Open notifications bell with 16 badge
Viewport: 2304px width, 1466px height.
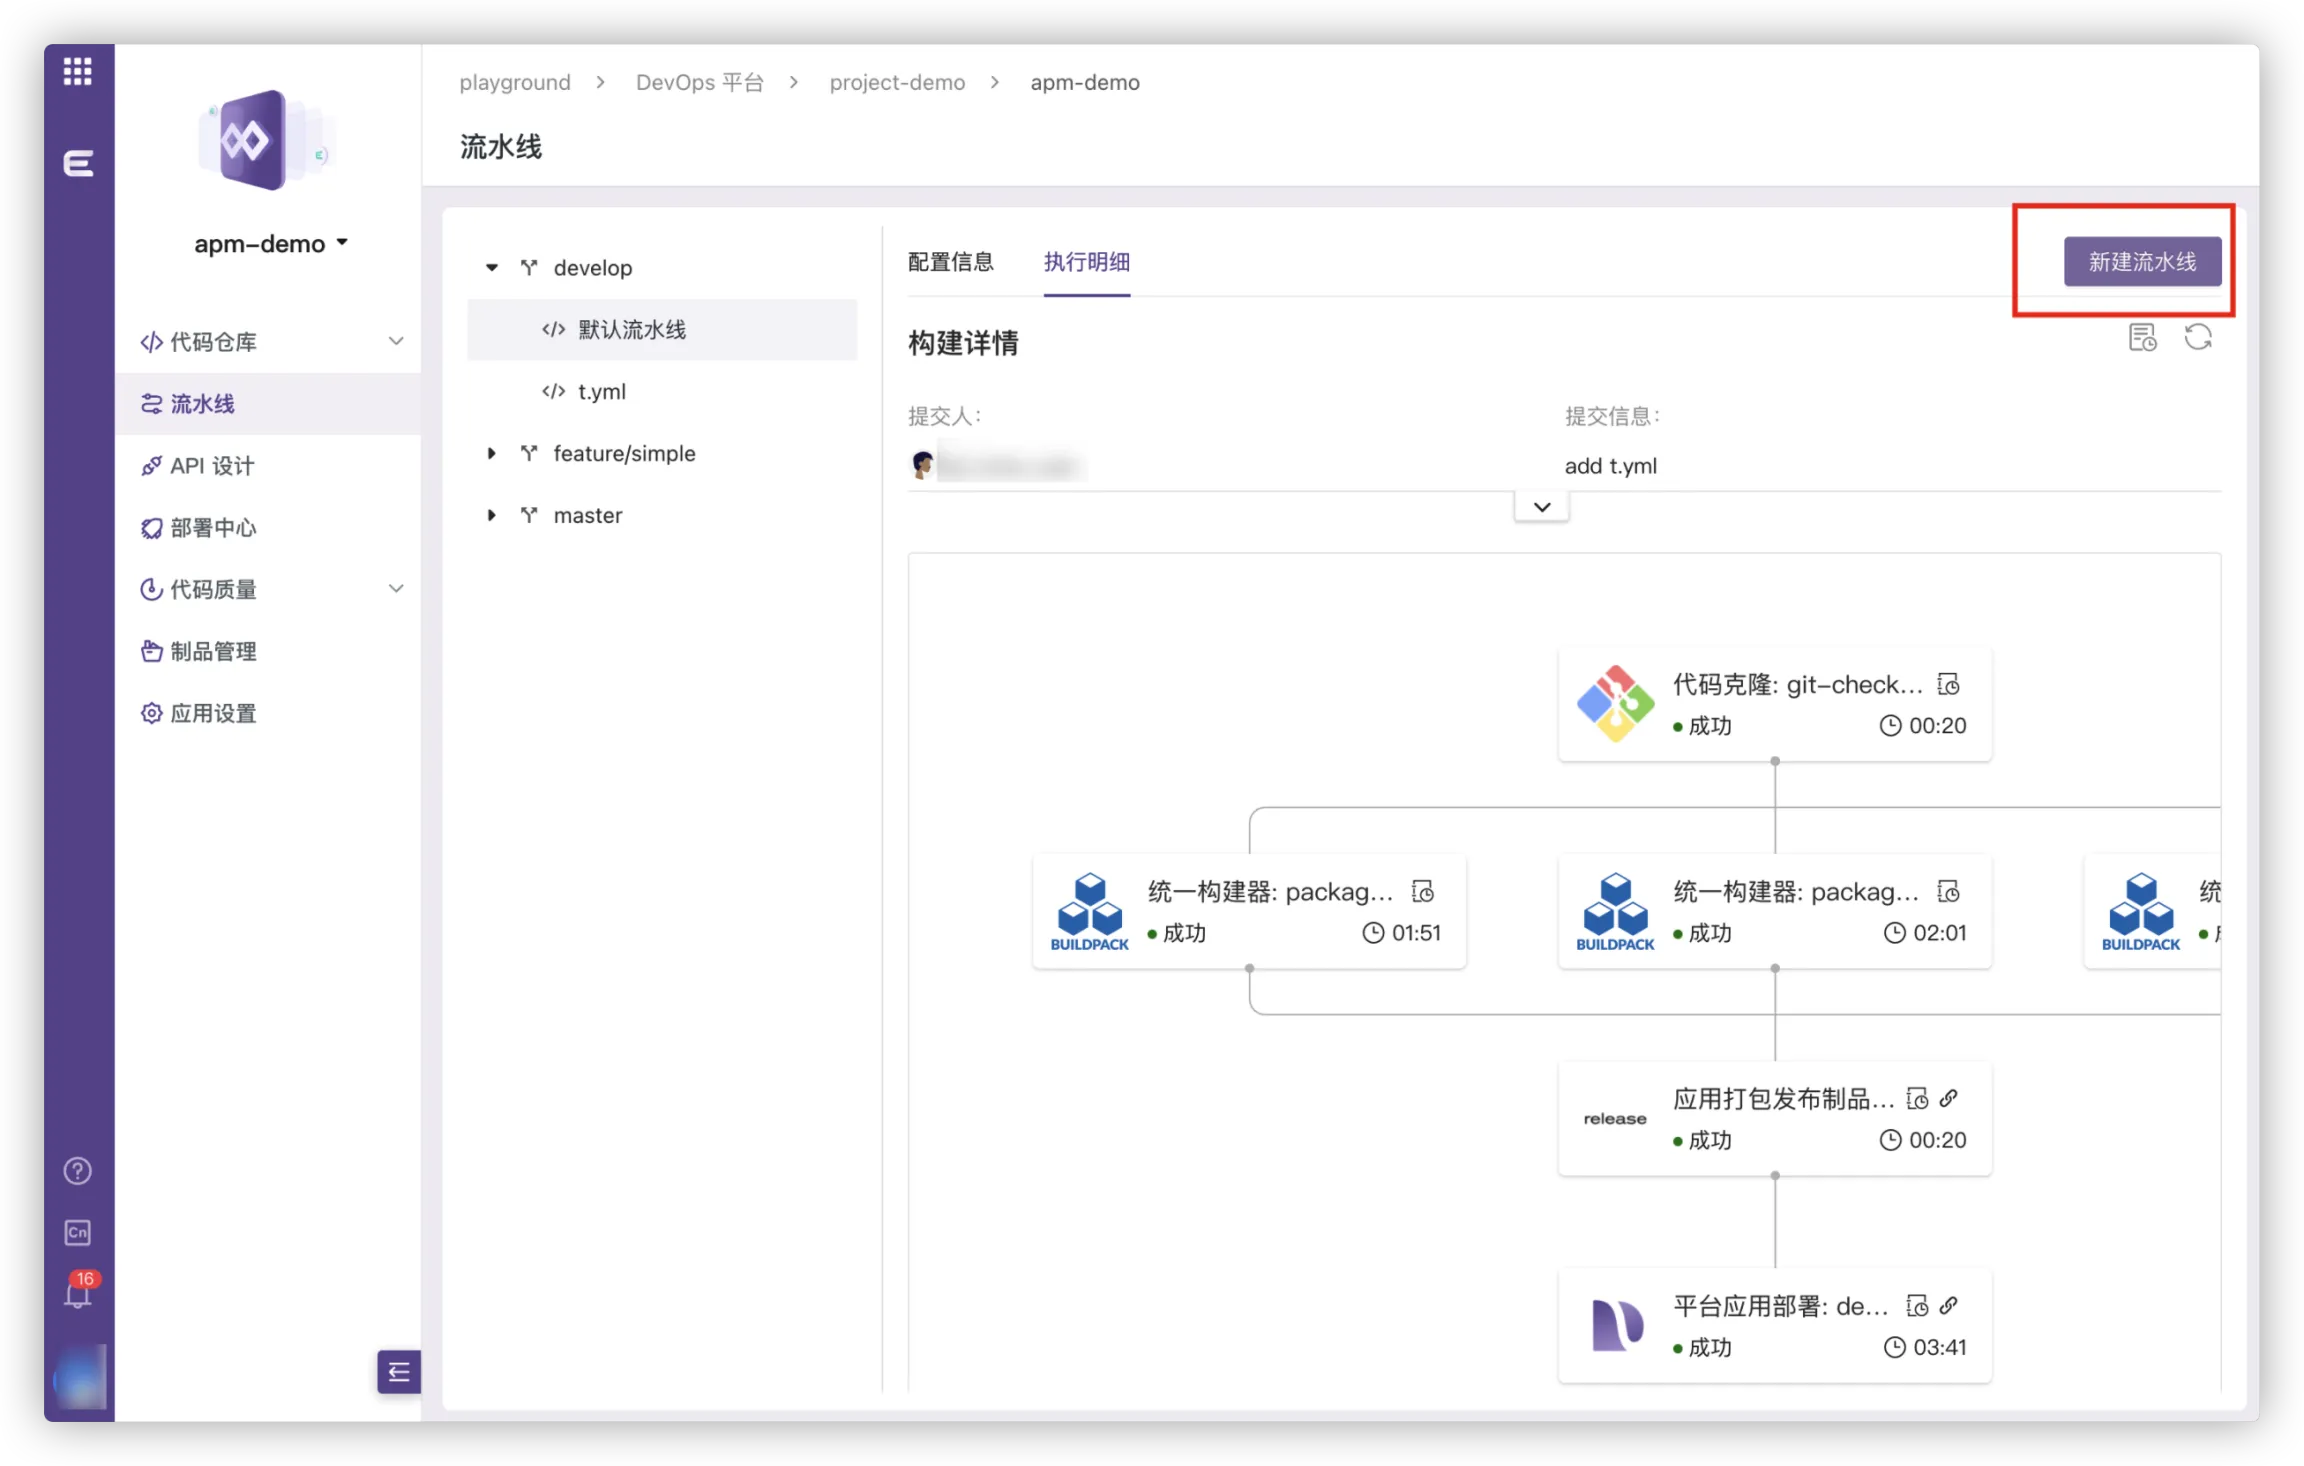[x=77, y=1294]
